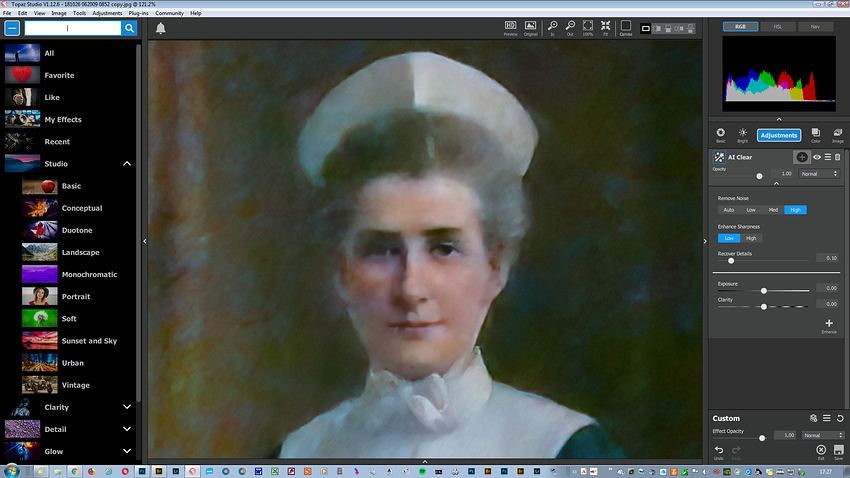The width and height of the screenshot is (850, 478).
Task: Set Remove Noise to Med
Action: pos(773,210)
